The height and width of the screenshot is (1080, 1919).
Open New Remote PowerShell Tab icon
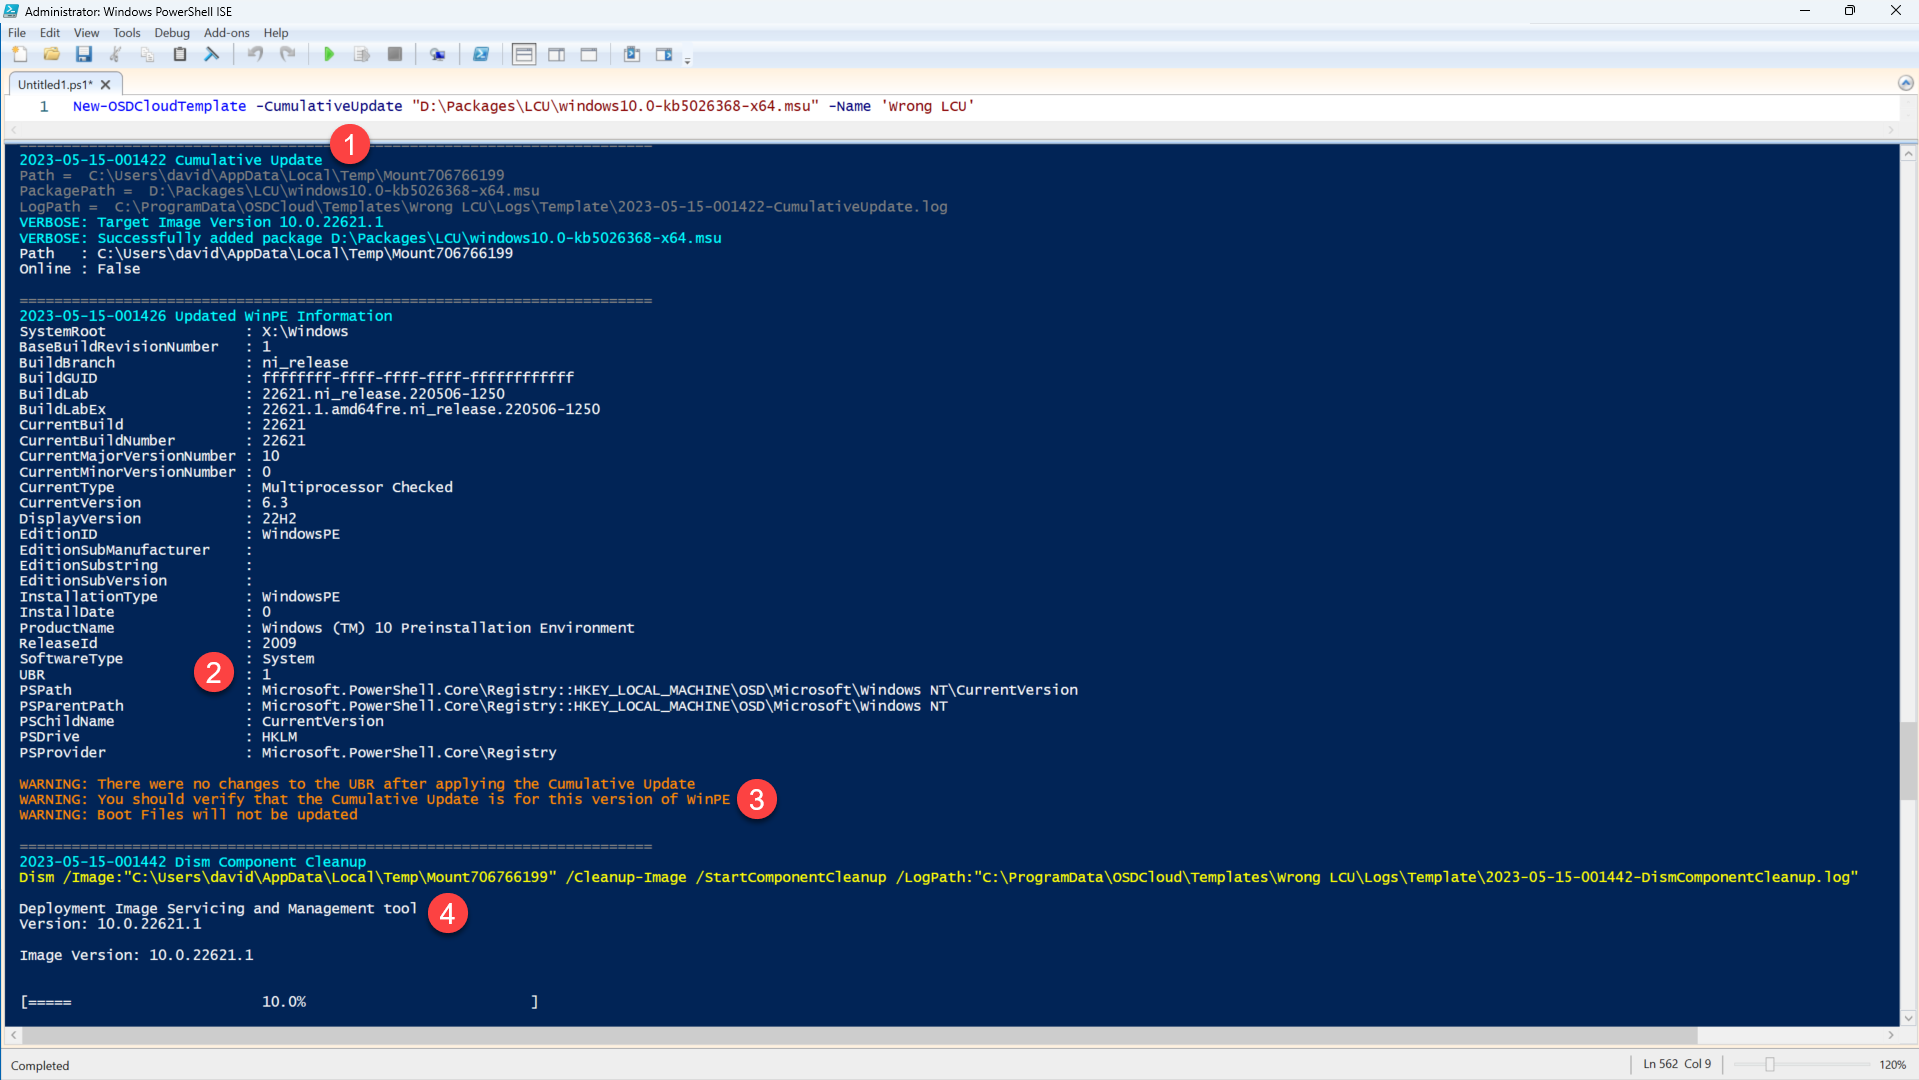pyautogui.click(x=437, y=55)
